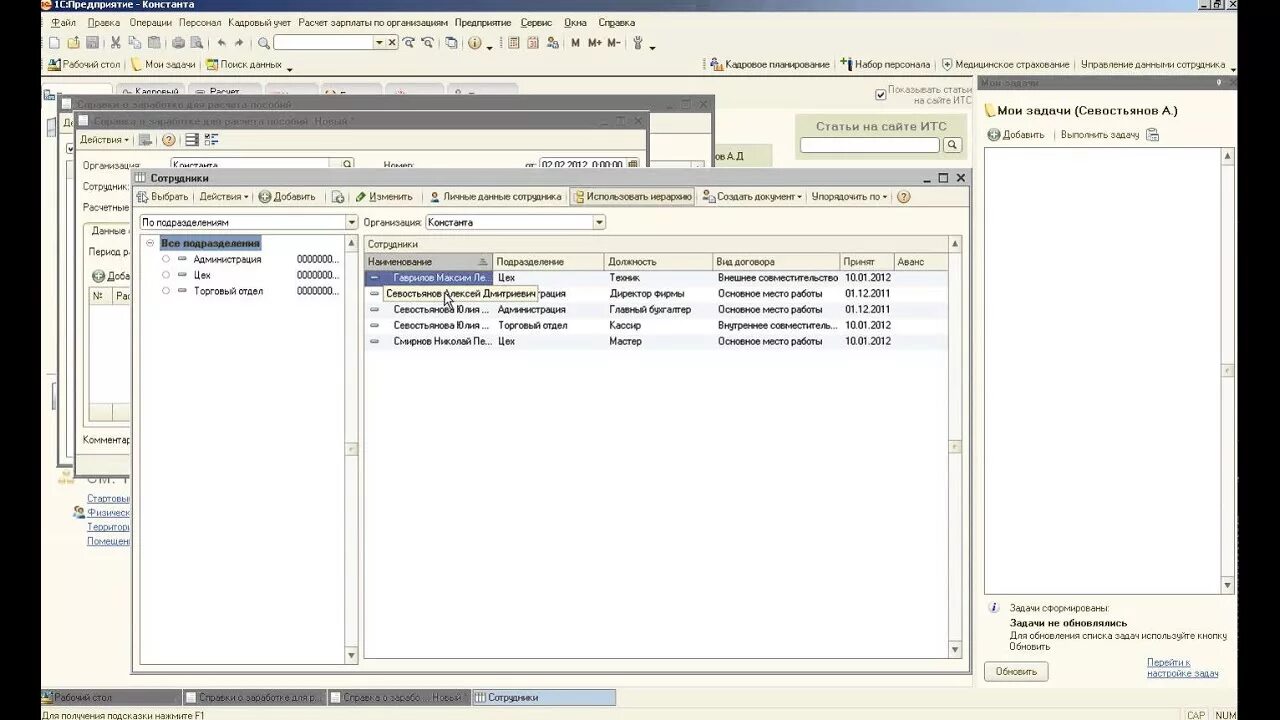
Task: Open the Help info icon in toolbar
Action: point(474,43)
